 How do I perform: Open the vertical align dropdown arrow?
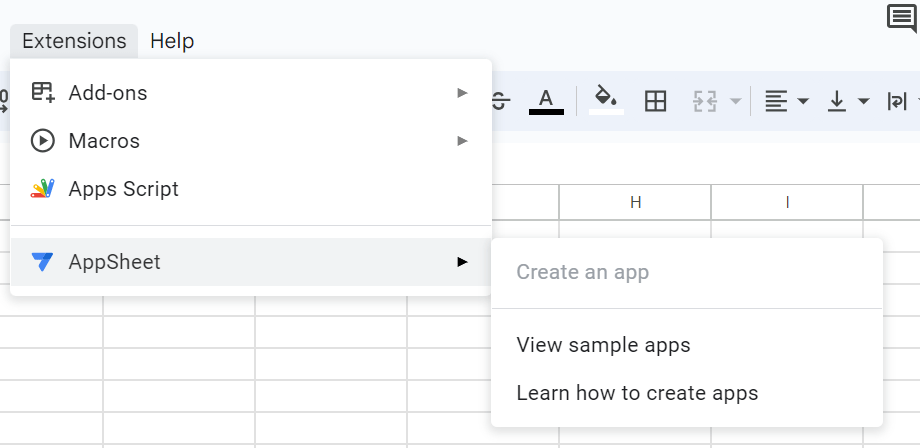click(863, 101)
